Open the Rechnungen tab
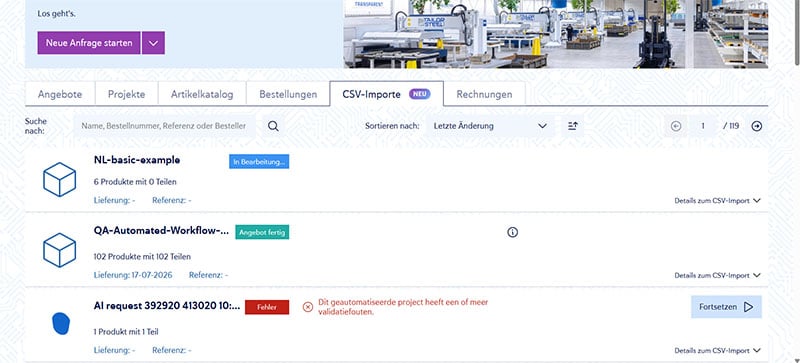The image size is (800, 363). coord(484,94)
